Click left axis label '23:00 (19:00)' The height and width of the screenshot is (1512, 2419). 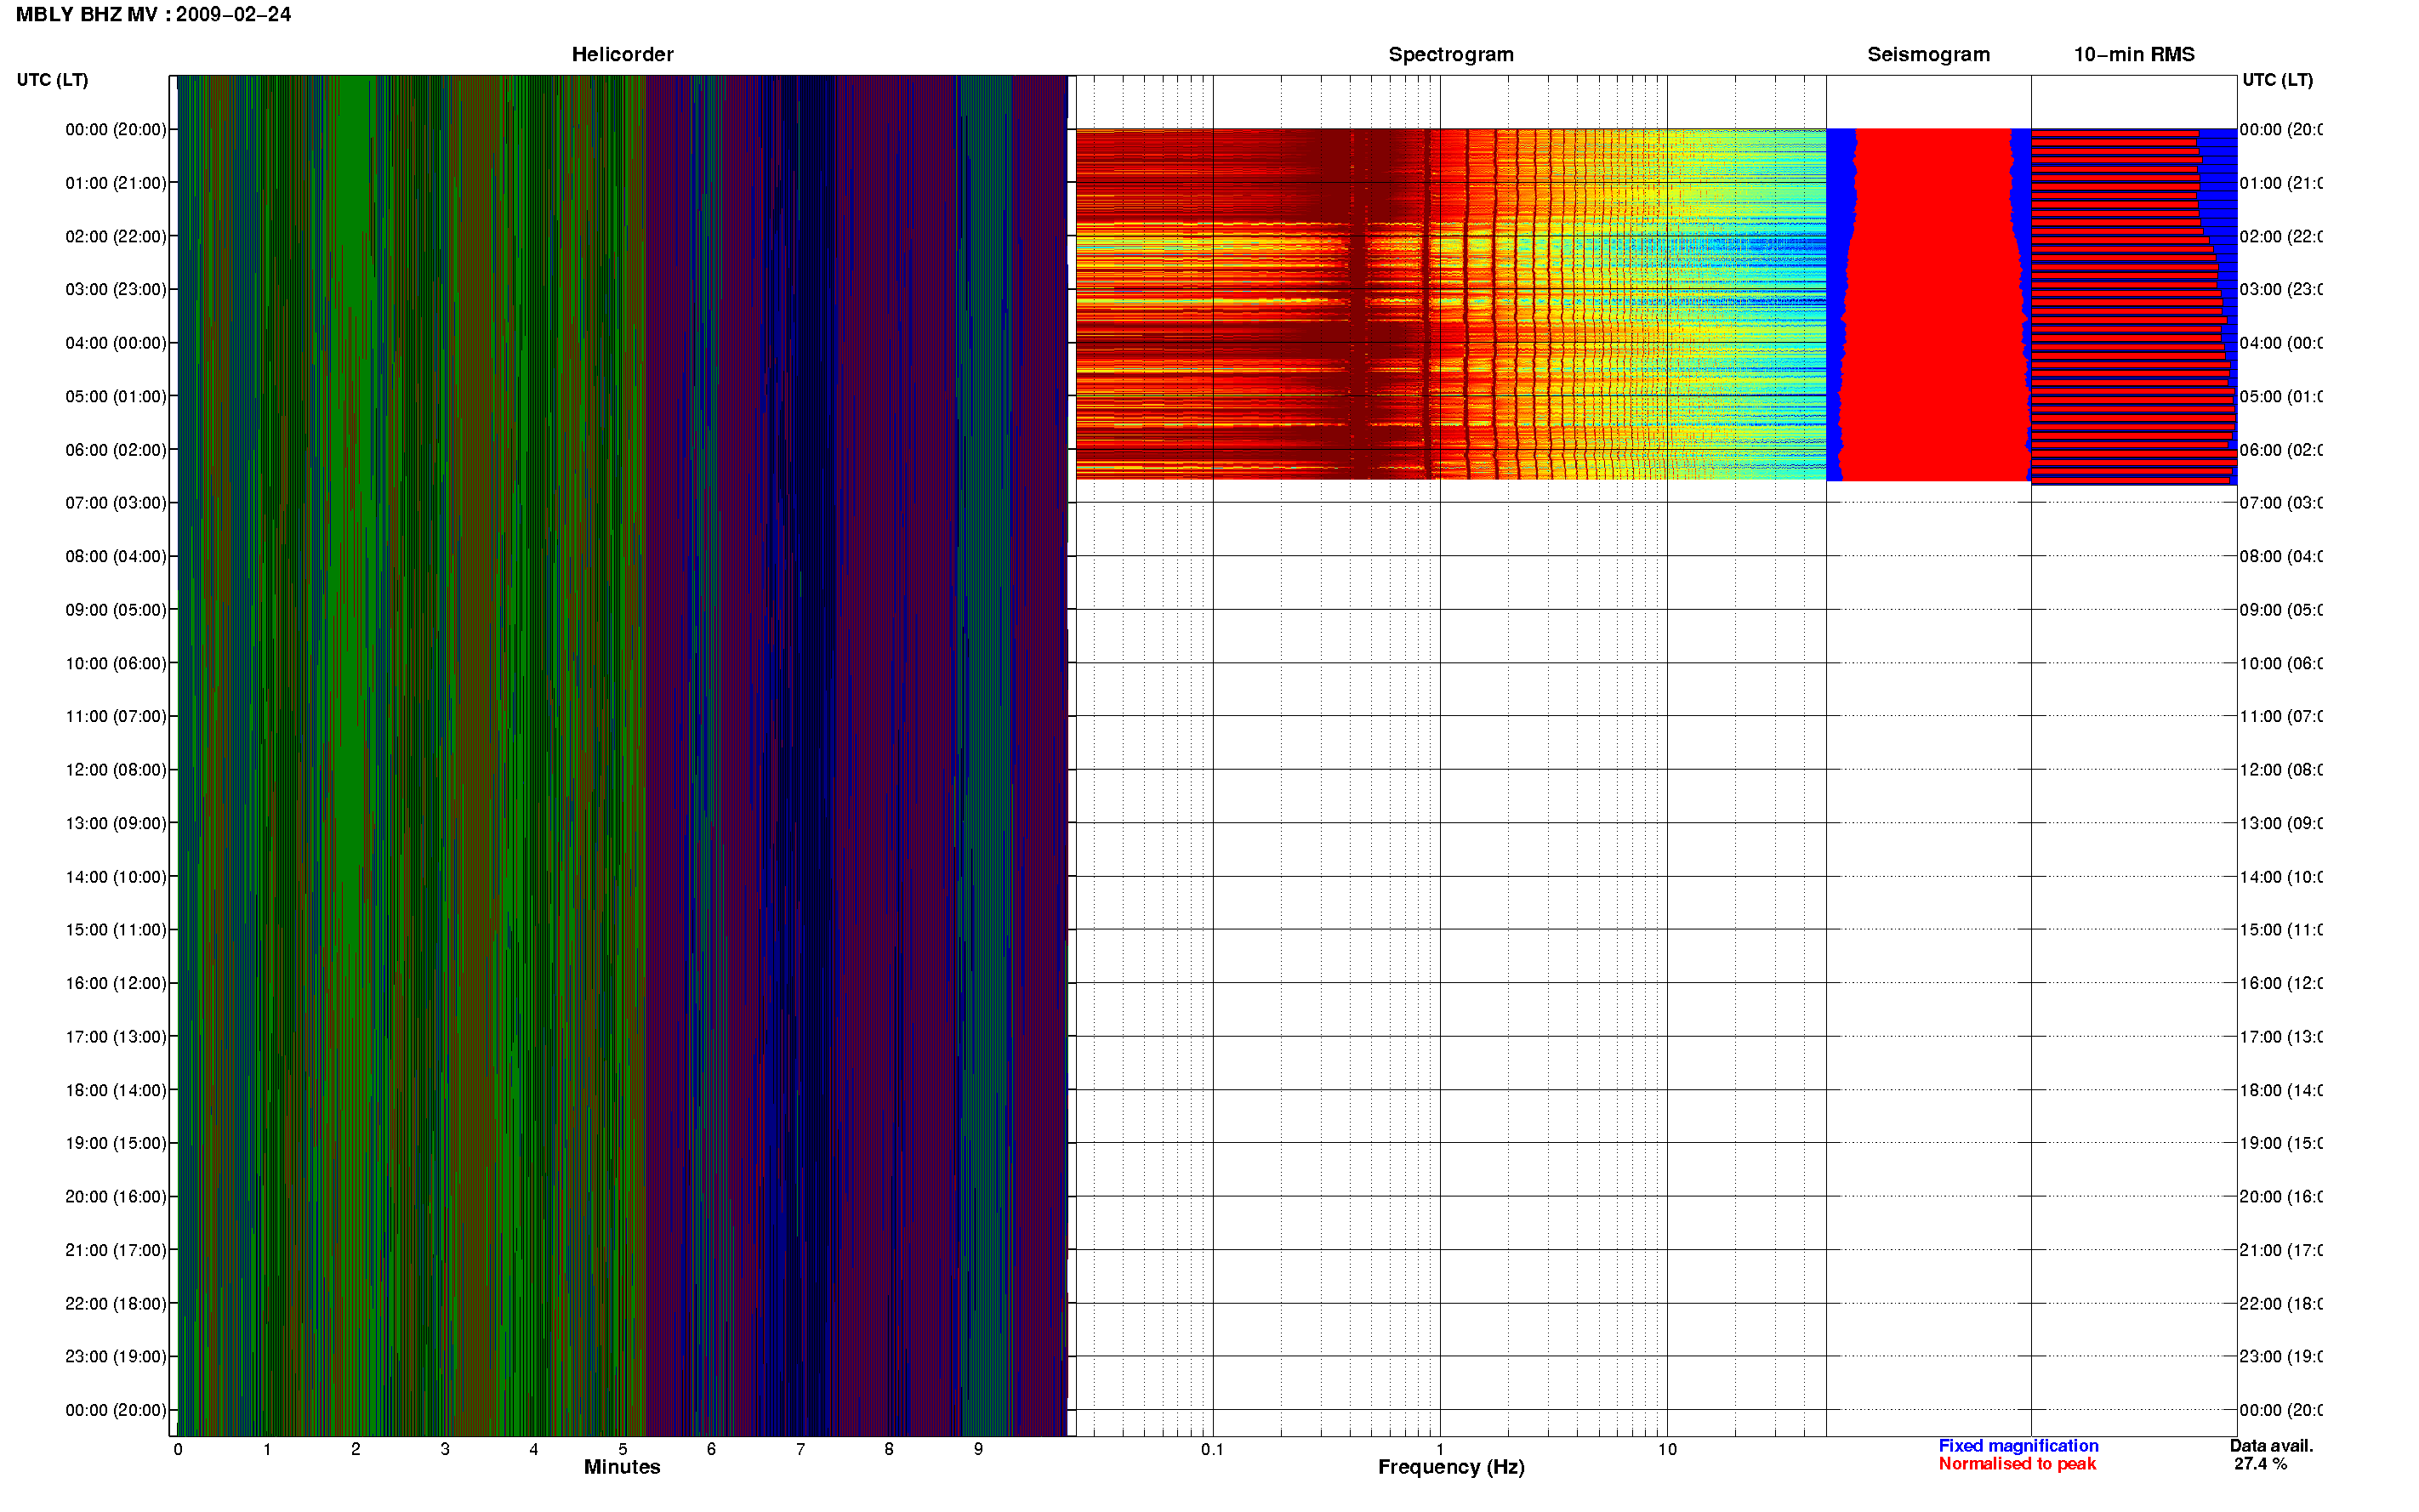(116, 1356)
